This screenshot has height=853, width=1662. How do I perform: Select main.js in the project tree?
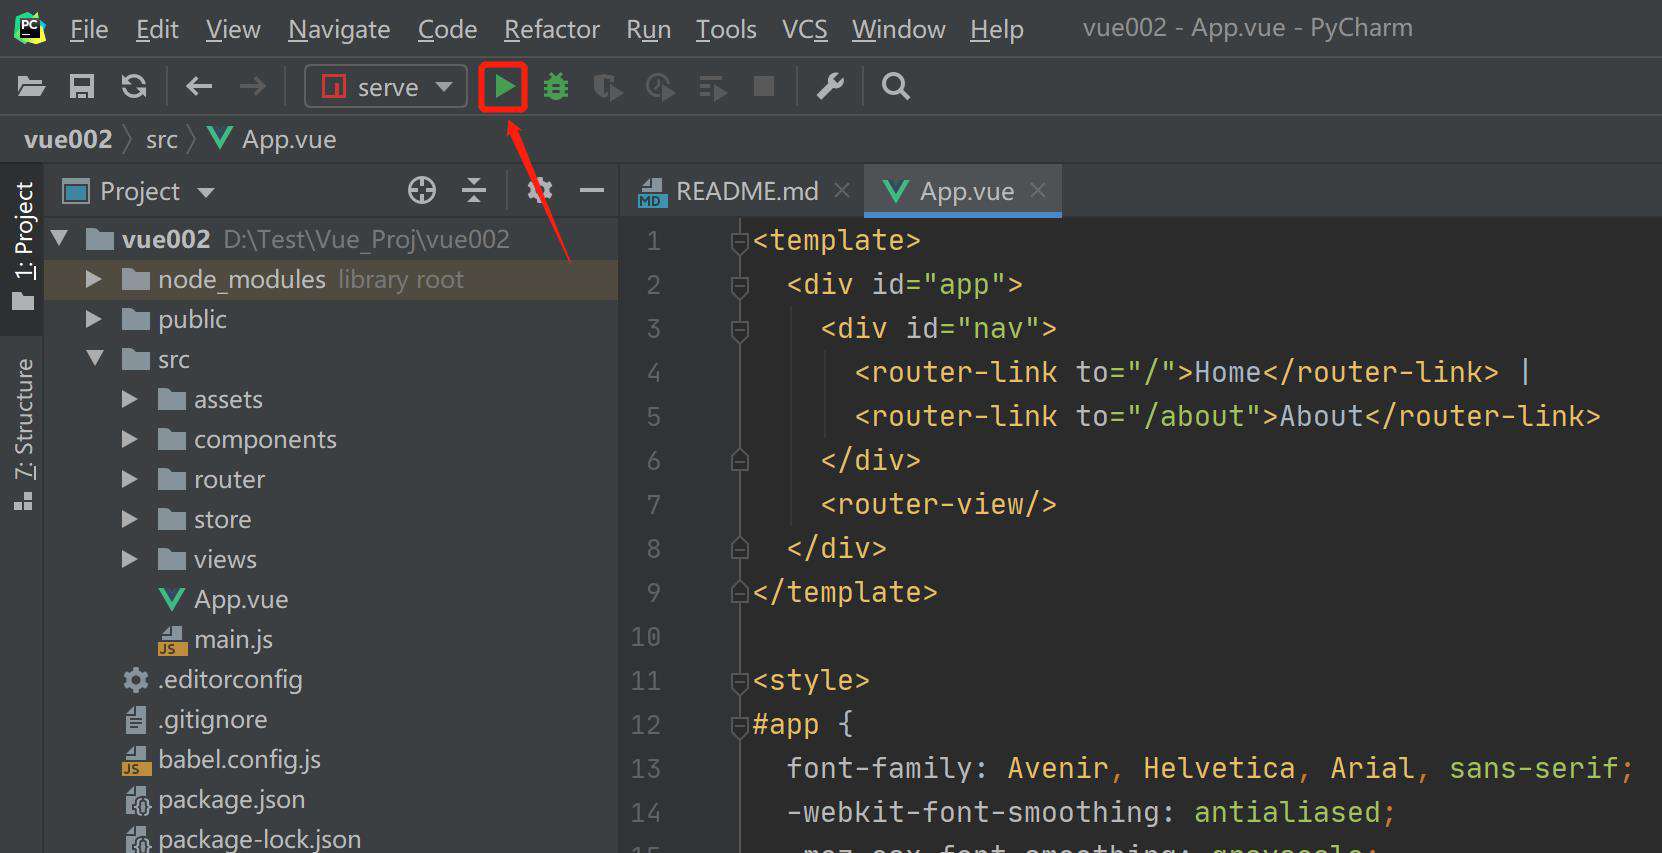coord(216,639)
